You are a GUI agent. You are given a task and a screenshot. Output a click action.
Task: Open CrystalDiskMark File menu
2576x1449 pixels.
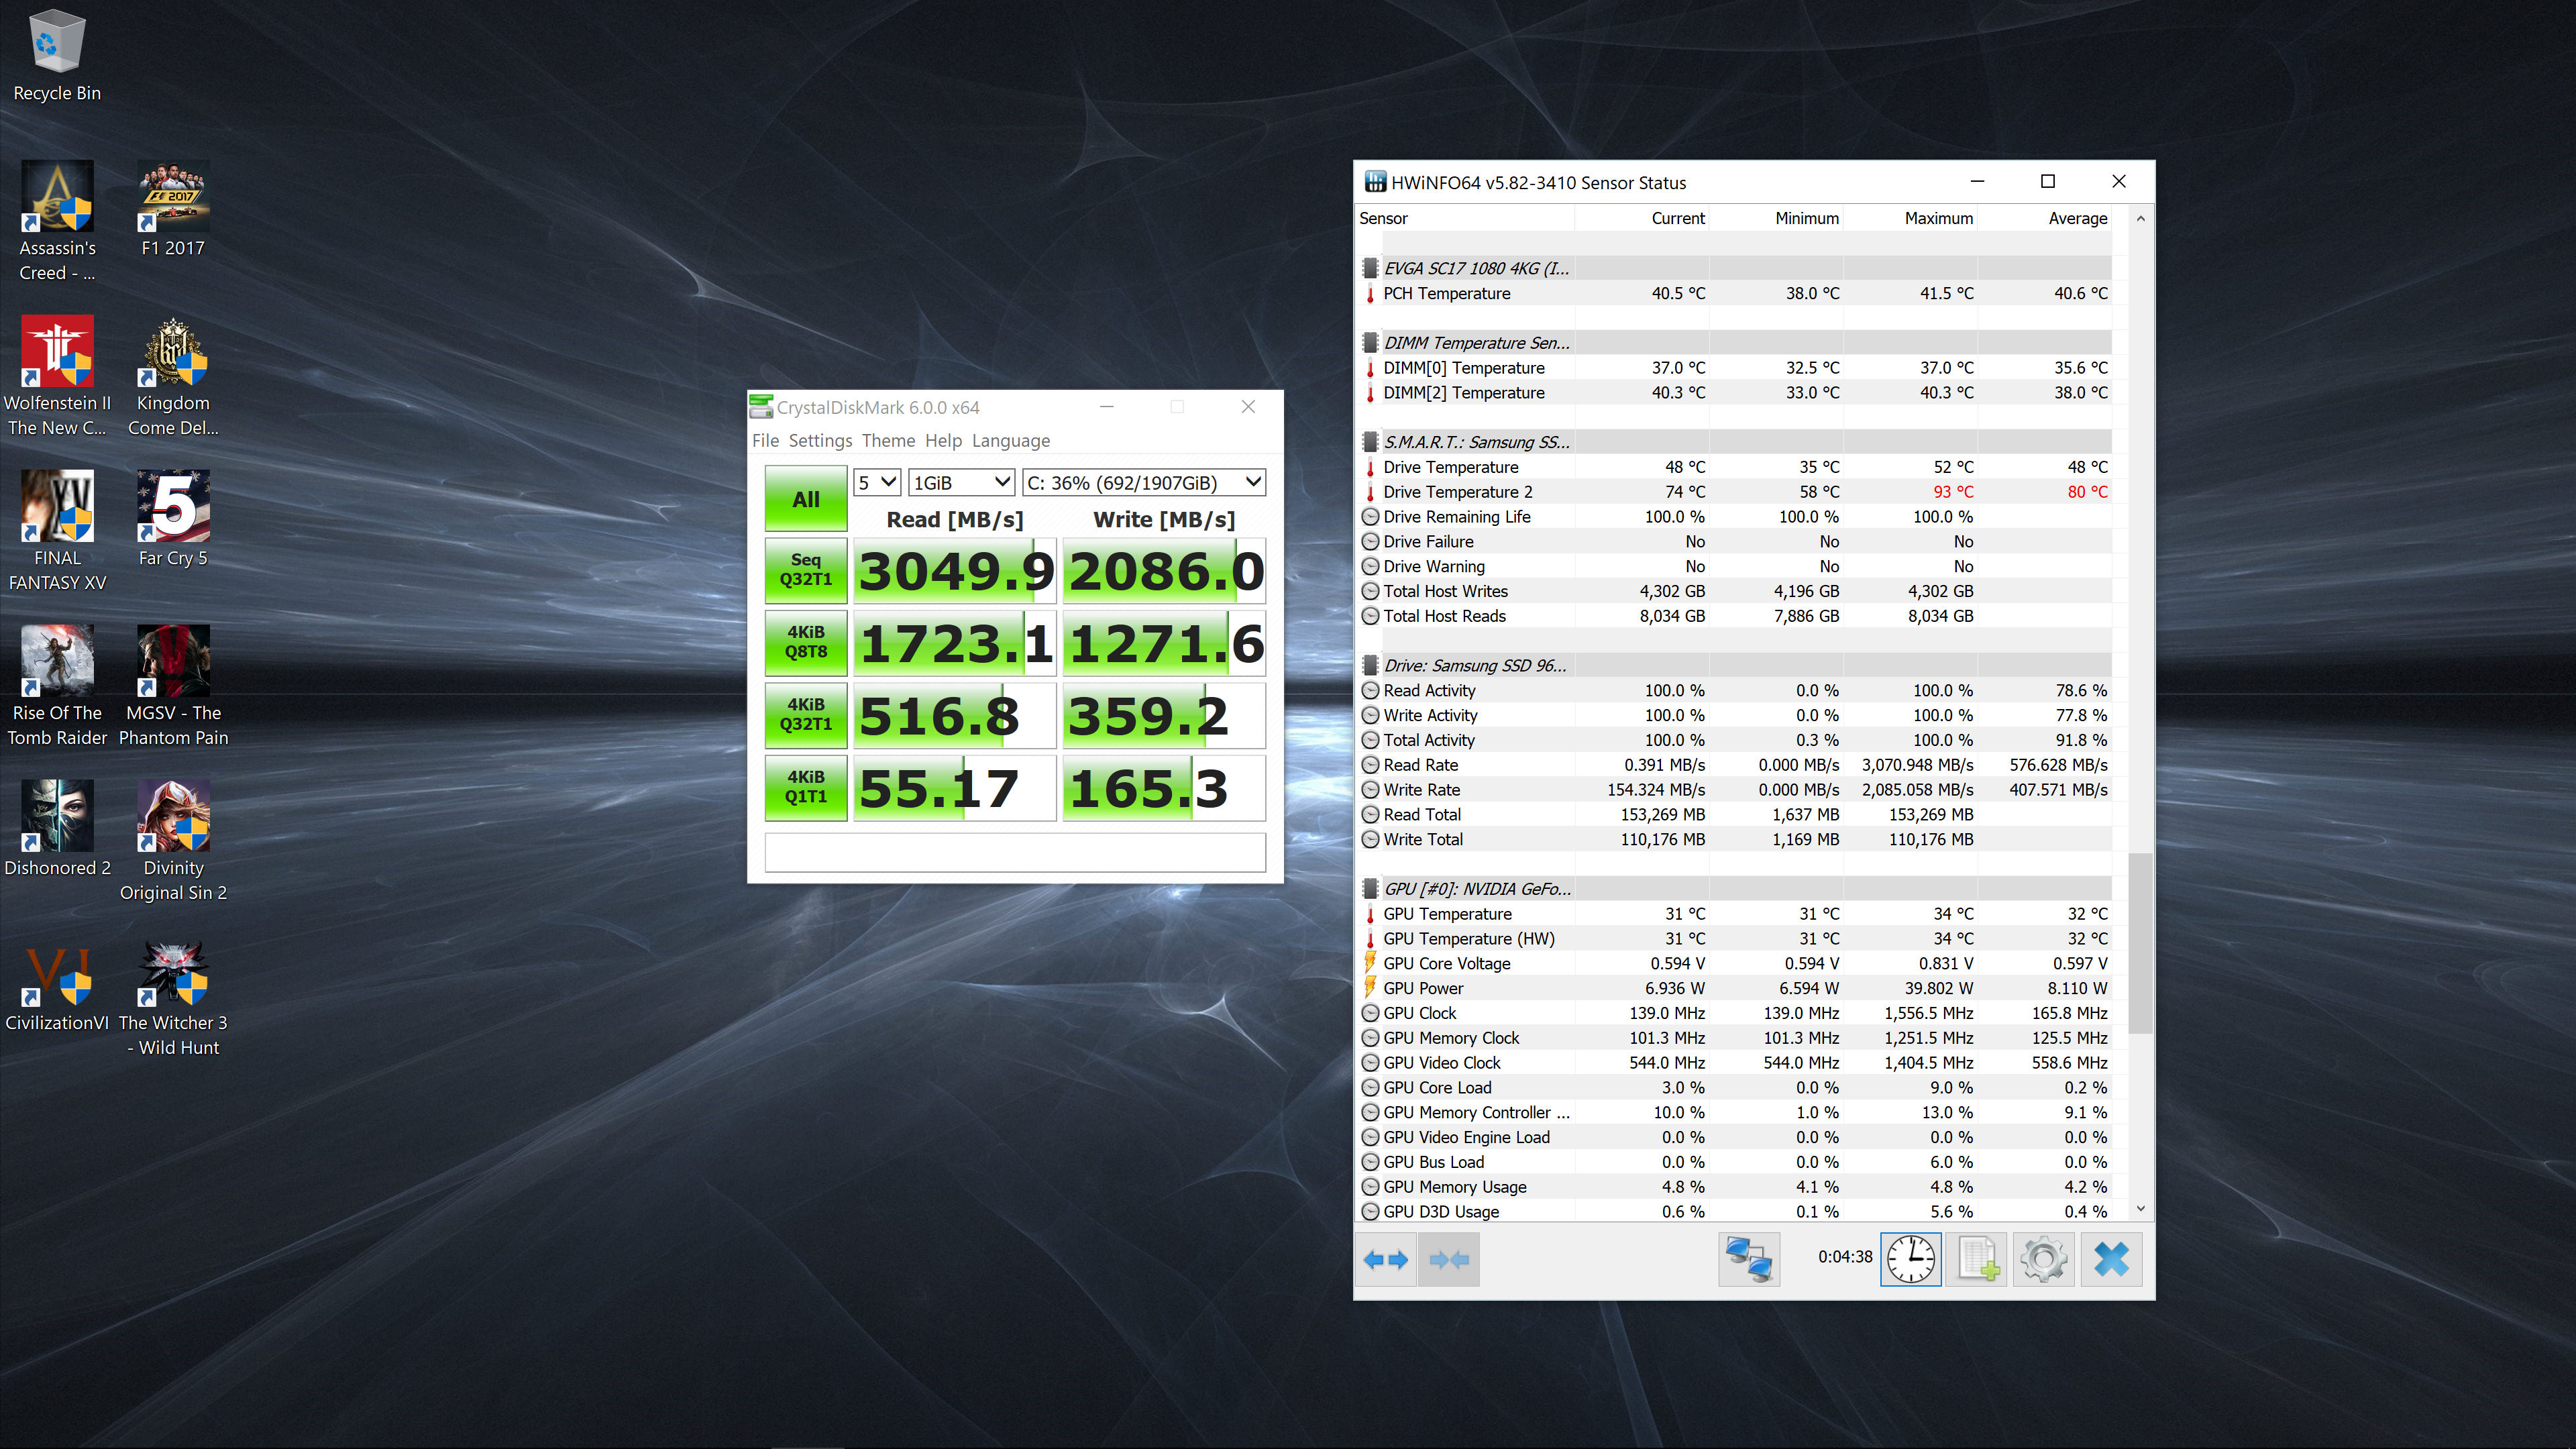coord(765,441)
